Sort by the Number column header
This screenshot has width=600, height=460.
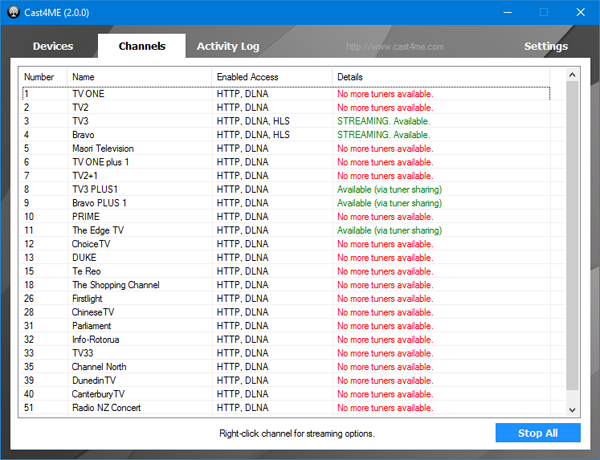44,77
